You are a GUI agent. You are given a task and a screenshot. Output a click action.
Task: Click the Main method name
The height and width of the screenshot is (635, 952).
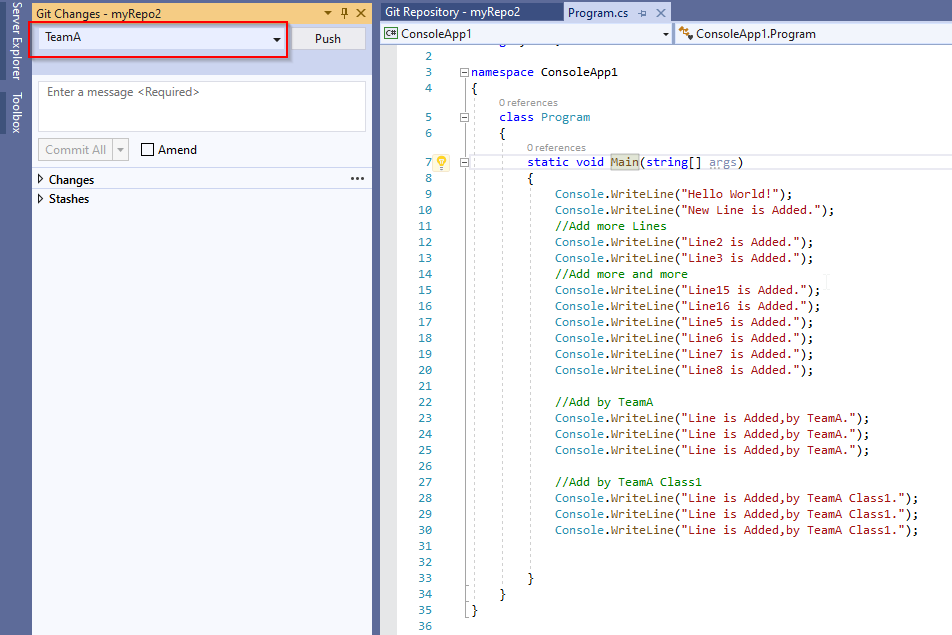[x=625, y=162]
